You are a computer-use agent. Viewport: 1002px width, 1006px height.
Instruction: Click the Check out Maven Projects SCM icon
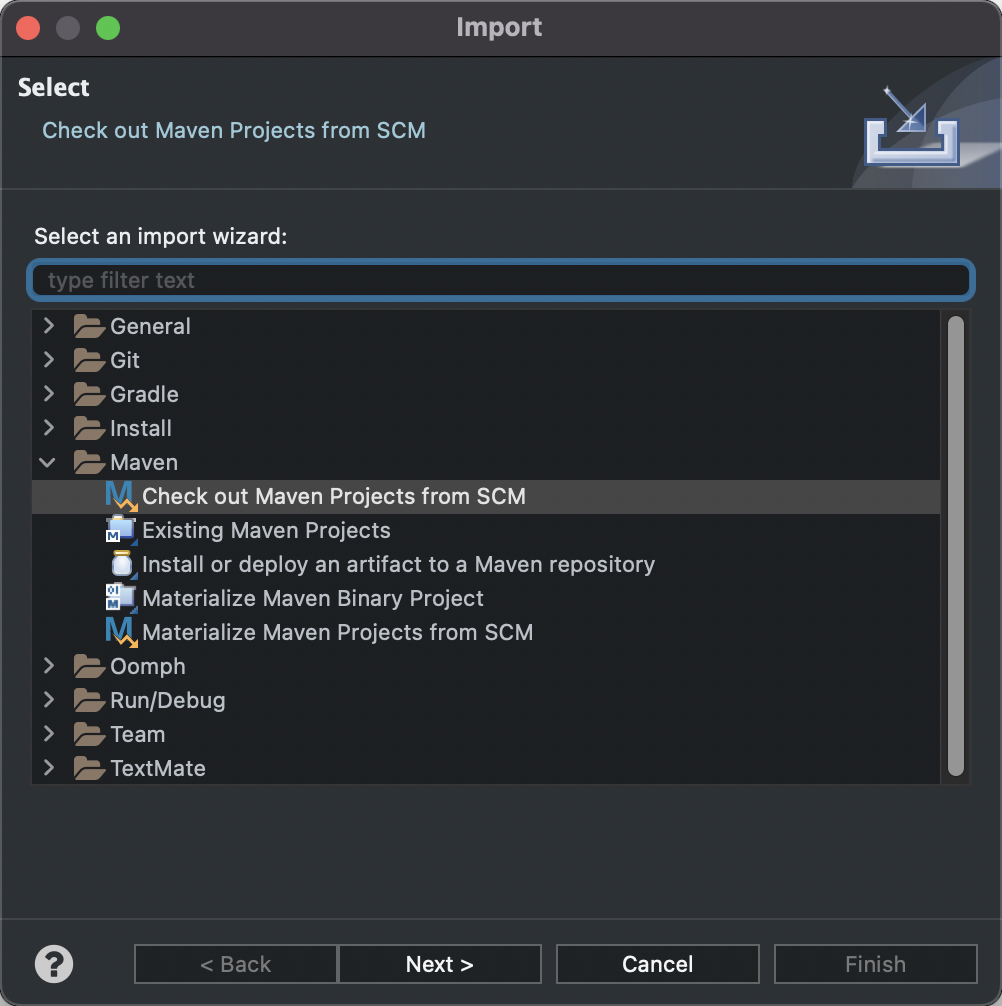[121, 496]
